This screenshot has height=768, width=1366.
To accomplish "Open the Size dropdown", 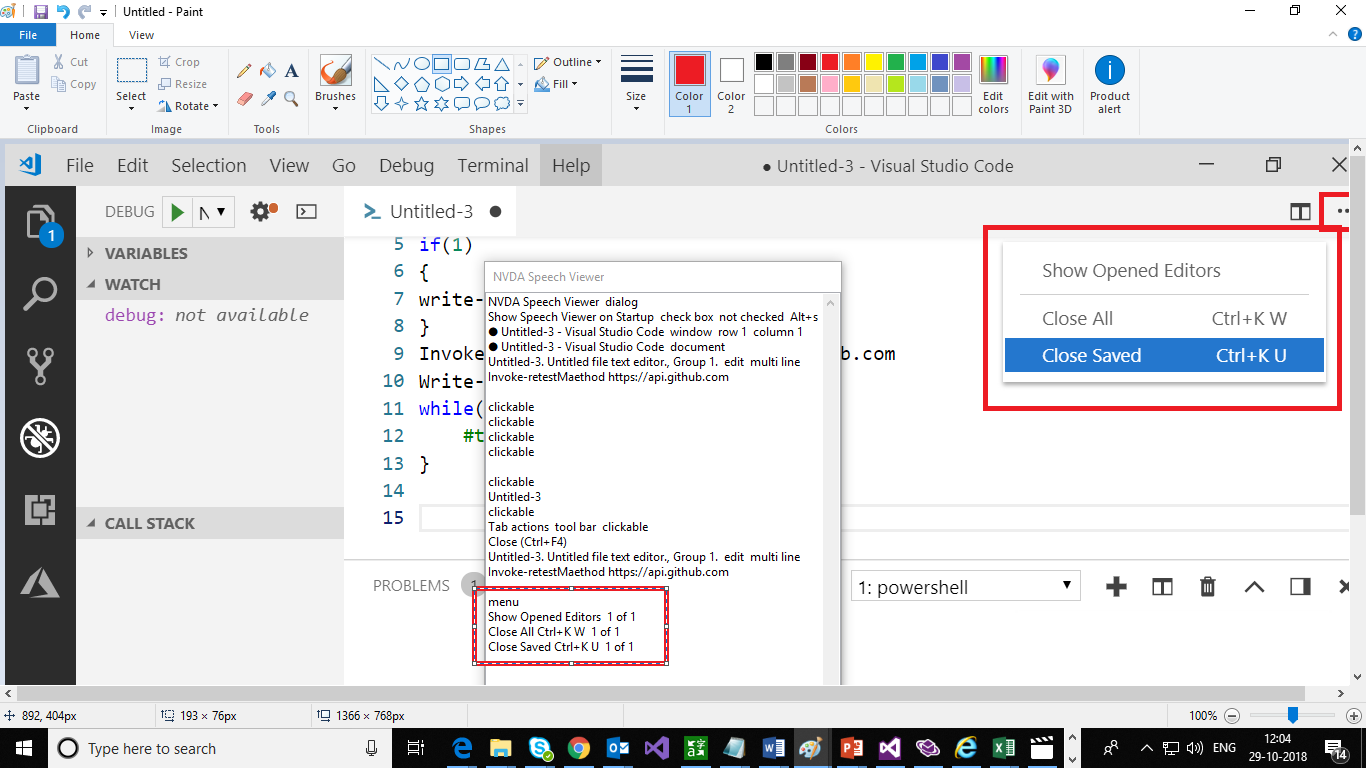I will pos(637,84).
